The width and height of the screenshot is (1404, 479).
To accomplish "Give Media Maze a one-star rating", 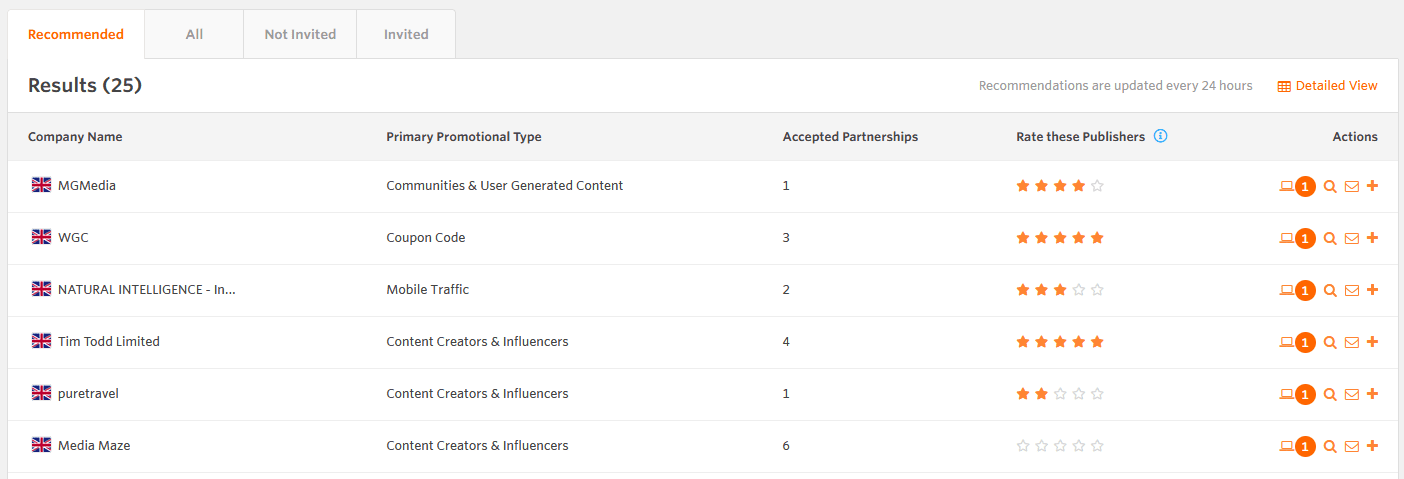I will click(1022, 446).
